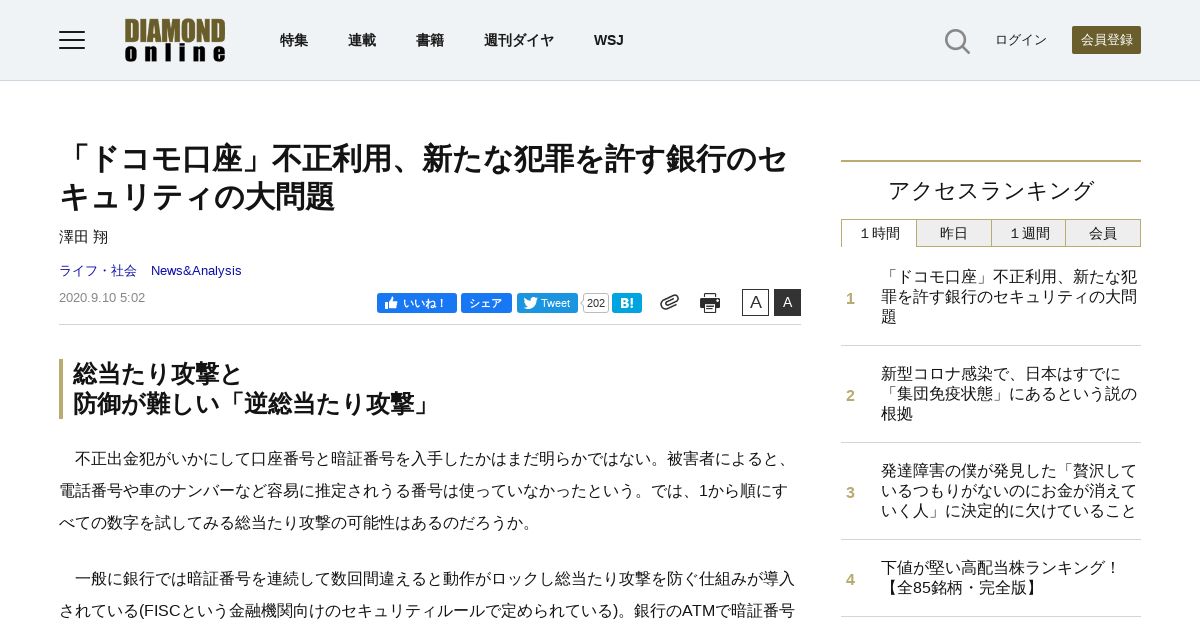This screenshot has height=630, width=1200.
Task: Open the 週刊ダイヤ menu item
Action: [519, 40]
